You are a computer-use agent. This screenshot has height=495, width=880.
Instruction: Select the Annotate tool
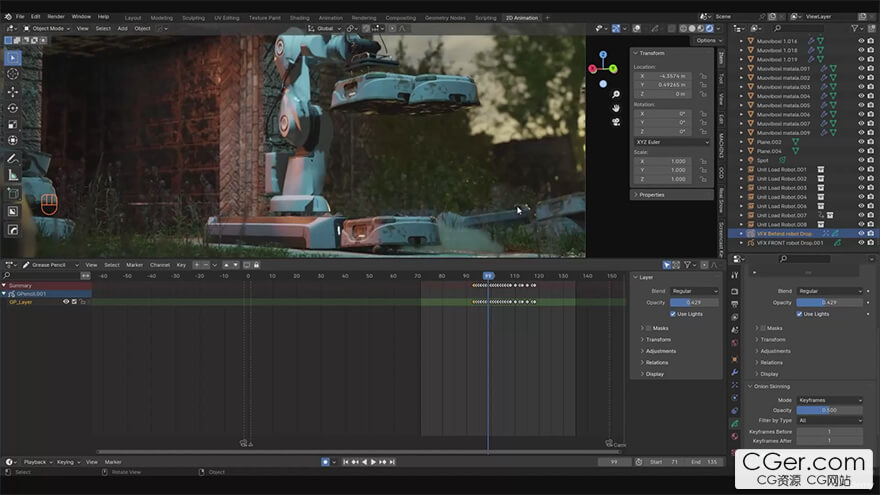click(x=12, y=159)
